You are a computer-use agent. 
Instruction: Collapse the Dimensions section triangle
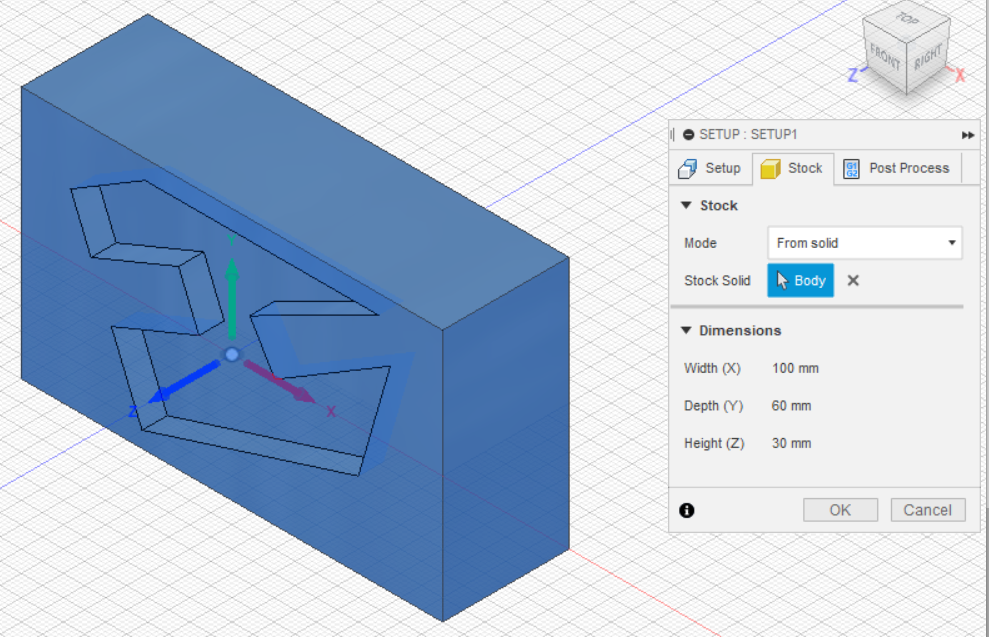point(686,330)
